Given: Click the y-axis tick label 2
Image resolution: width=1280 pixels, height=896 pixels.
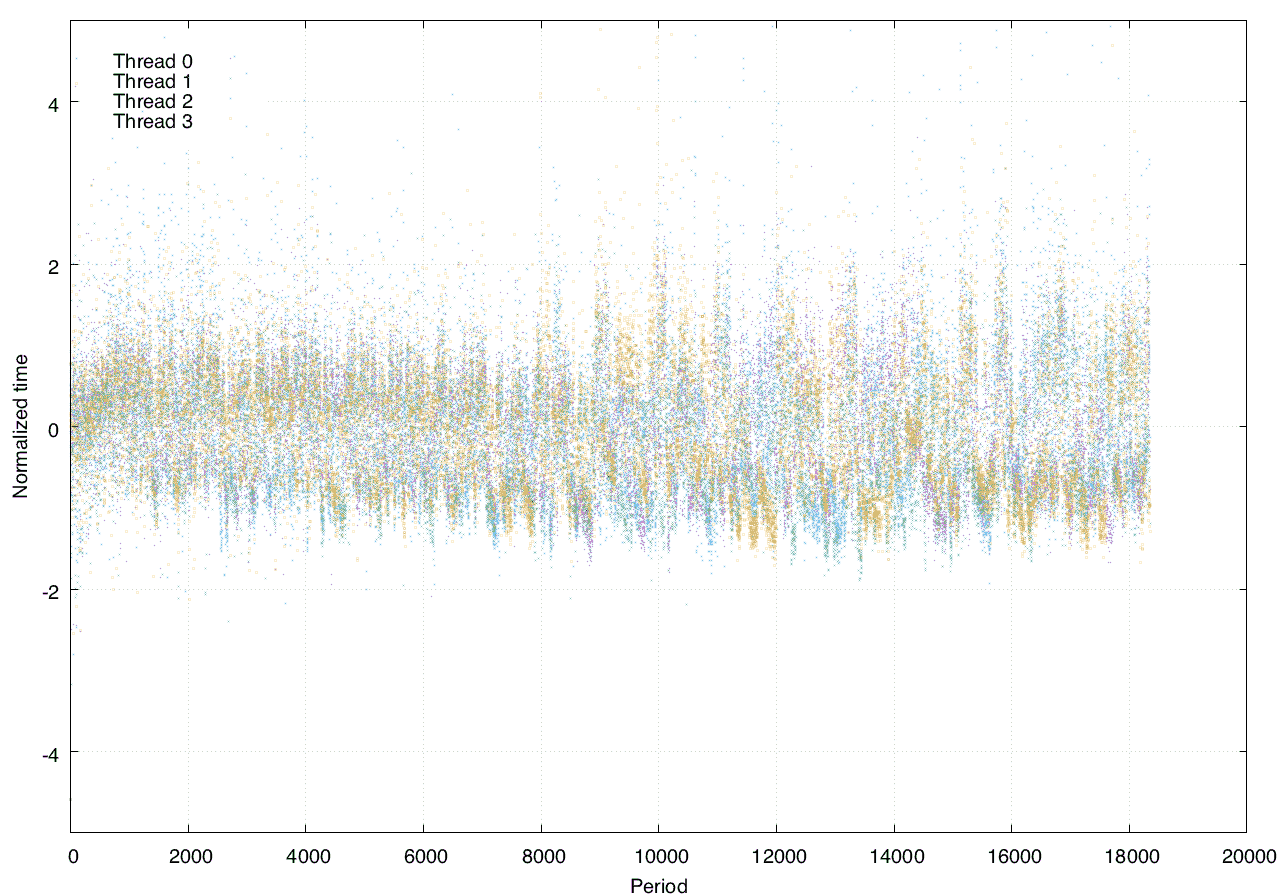Looking at the screenshot, I should [x=55, y=265].
